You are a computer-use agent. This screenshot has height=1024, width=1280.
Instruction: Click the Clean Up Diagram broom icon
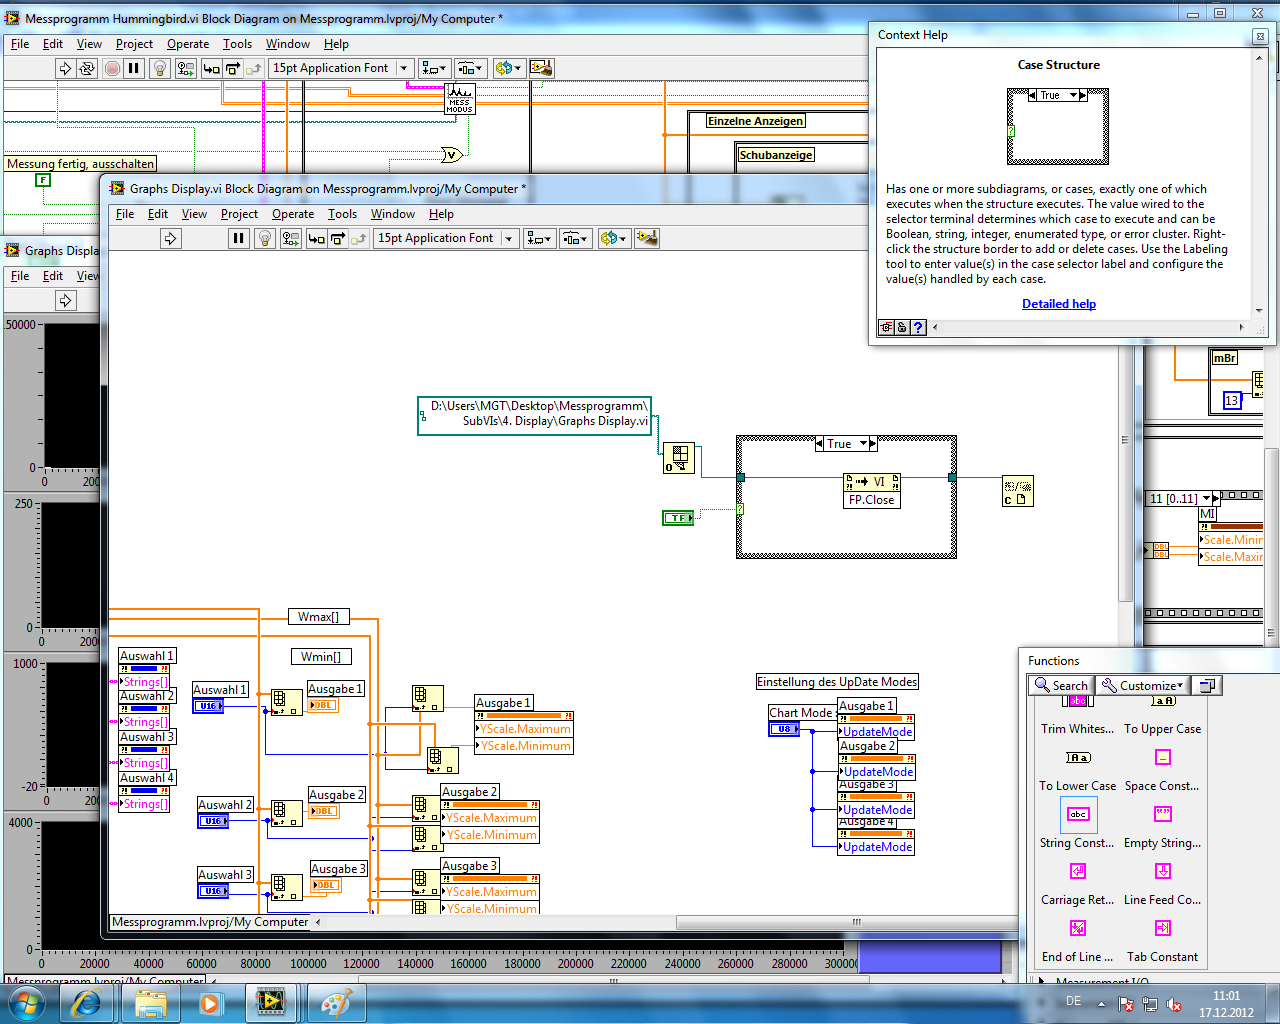coord(647,238)
